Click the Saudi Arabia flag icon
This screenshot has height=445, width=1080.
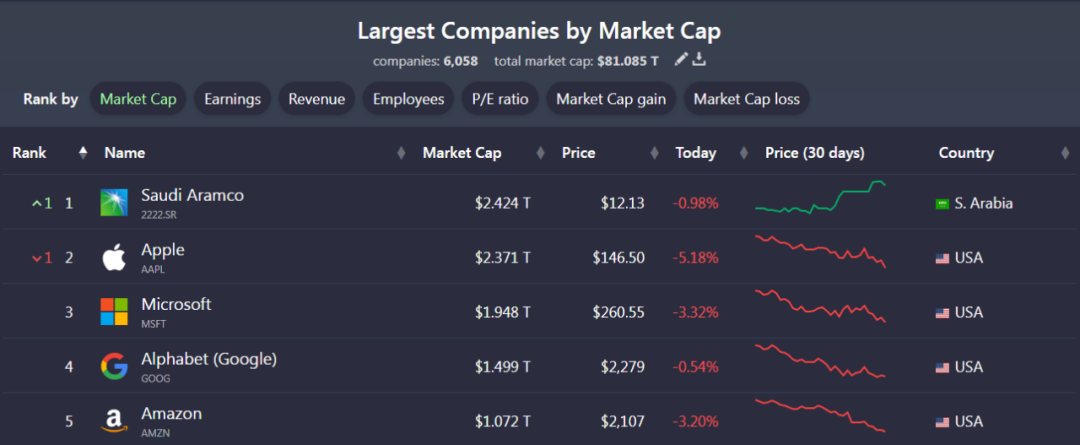(x=941, y=204)
